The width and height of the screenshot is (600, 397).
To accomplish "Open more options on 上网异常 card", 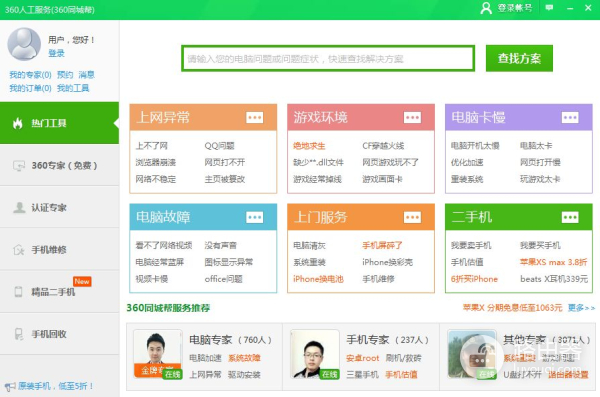I will tap(254, 118).
